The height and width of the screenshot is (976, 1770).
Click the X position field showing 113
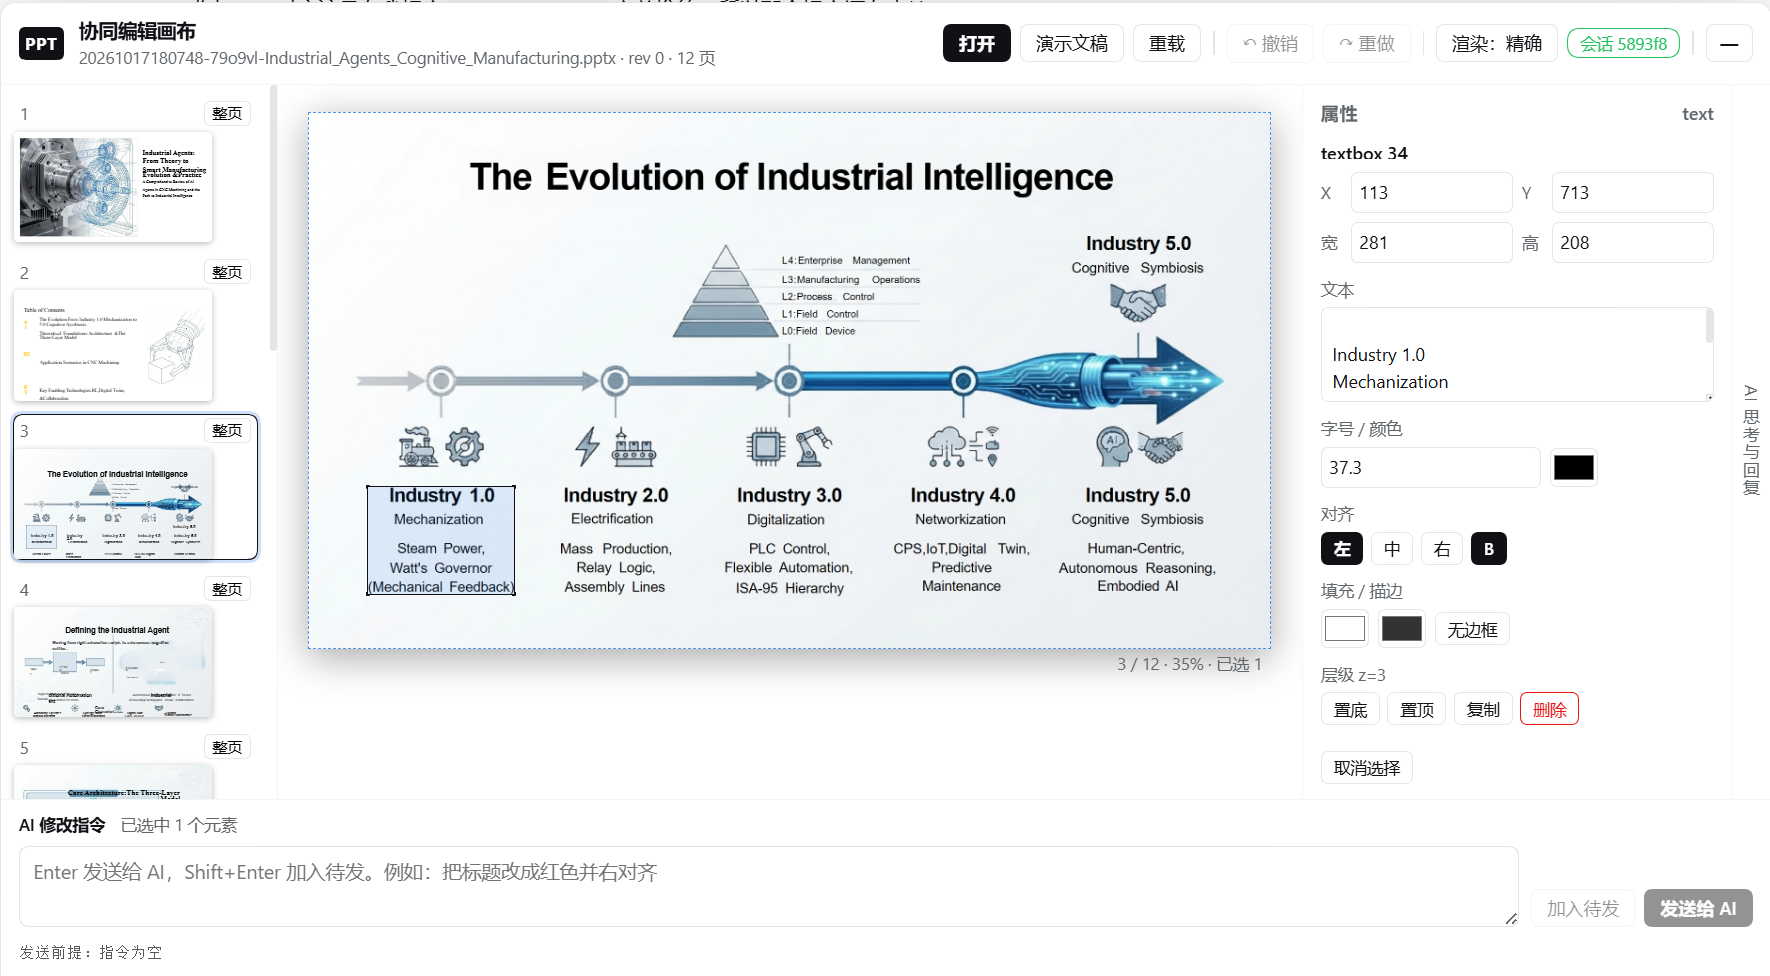[1431, 193]
